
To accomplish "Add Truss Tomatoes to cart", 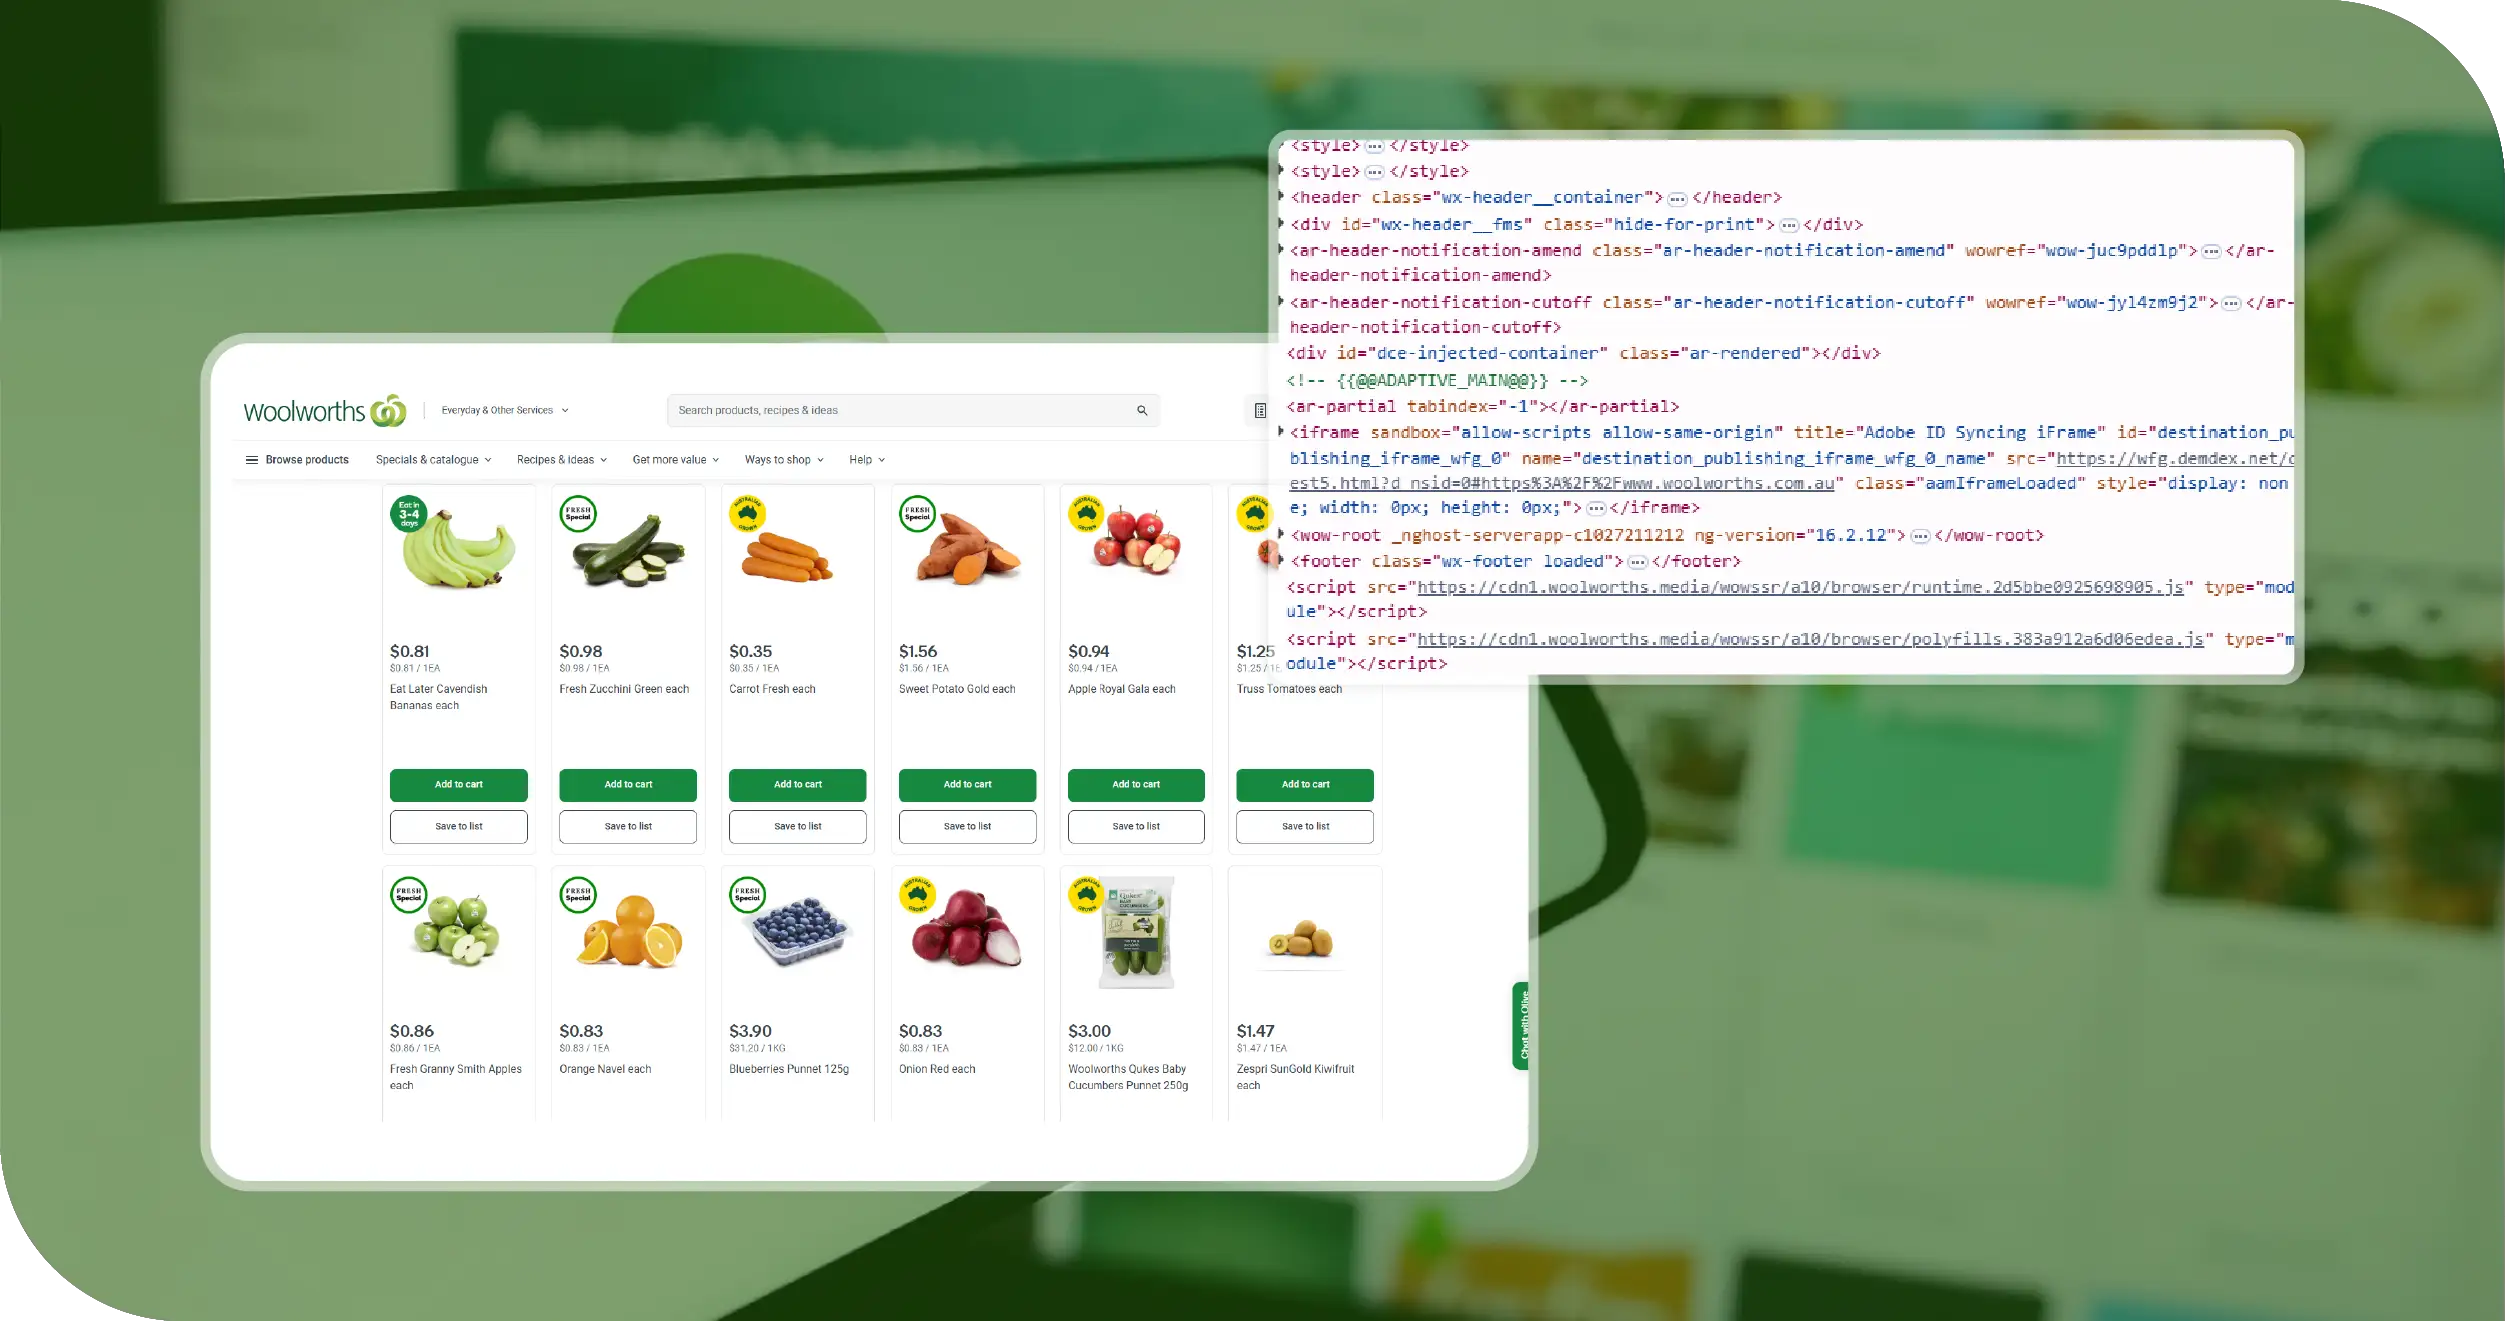I will pos(1305,785).
